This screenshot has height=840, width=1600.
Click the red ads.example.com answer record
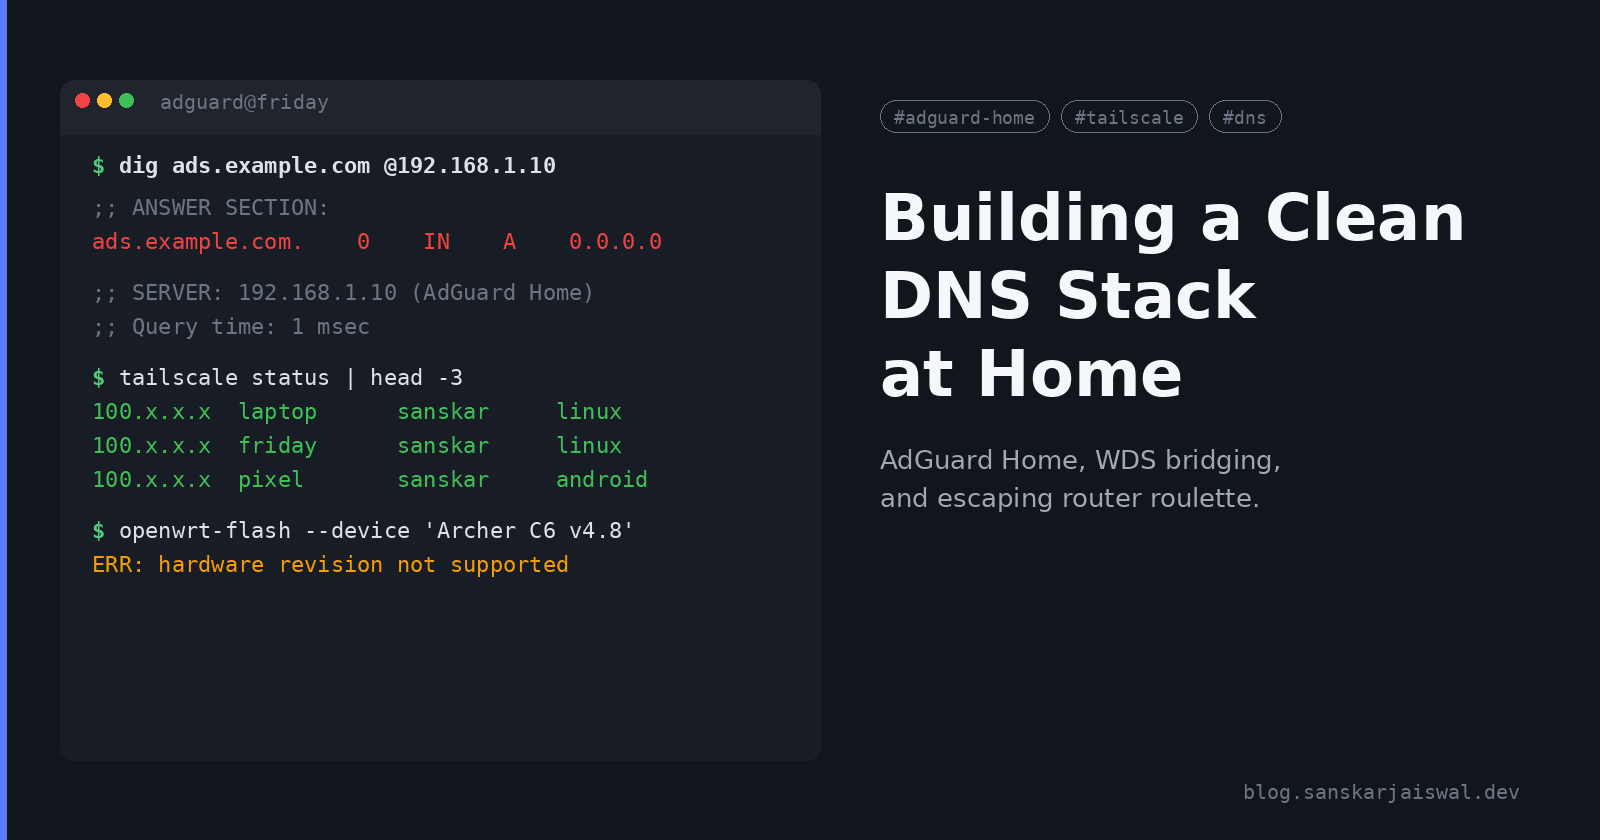(x=377, y=242)
